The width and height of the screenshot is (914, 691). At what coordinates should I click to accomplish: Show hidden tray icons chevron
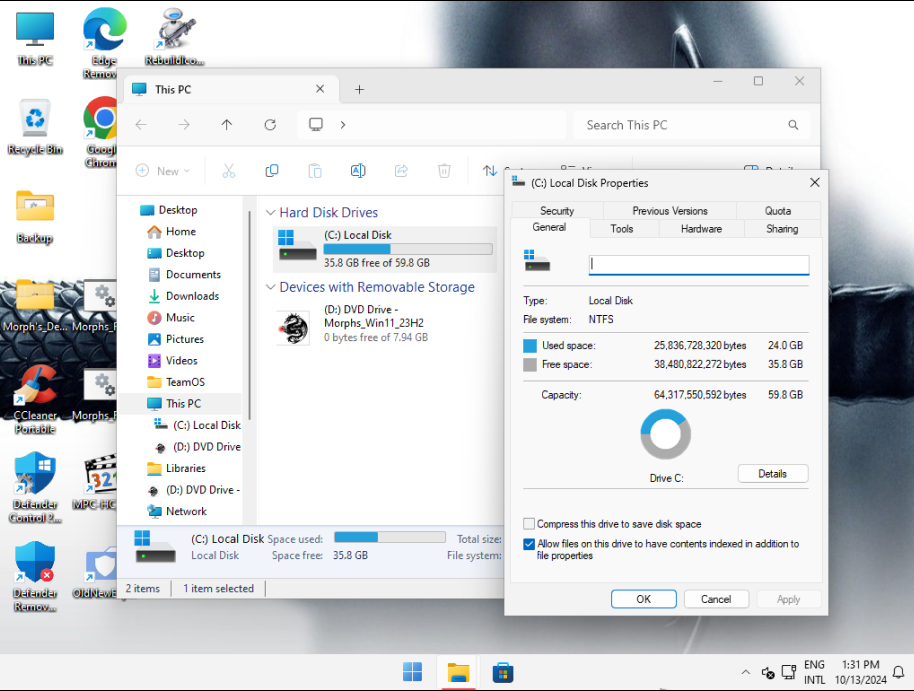click(746, 672)
